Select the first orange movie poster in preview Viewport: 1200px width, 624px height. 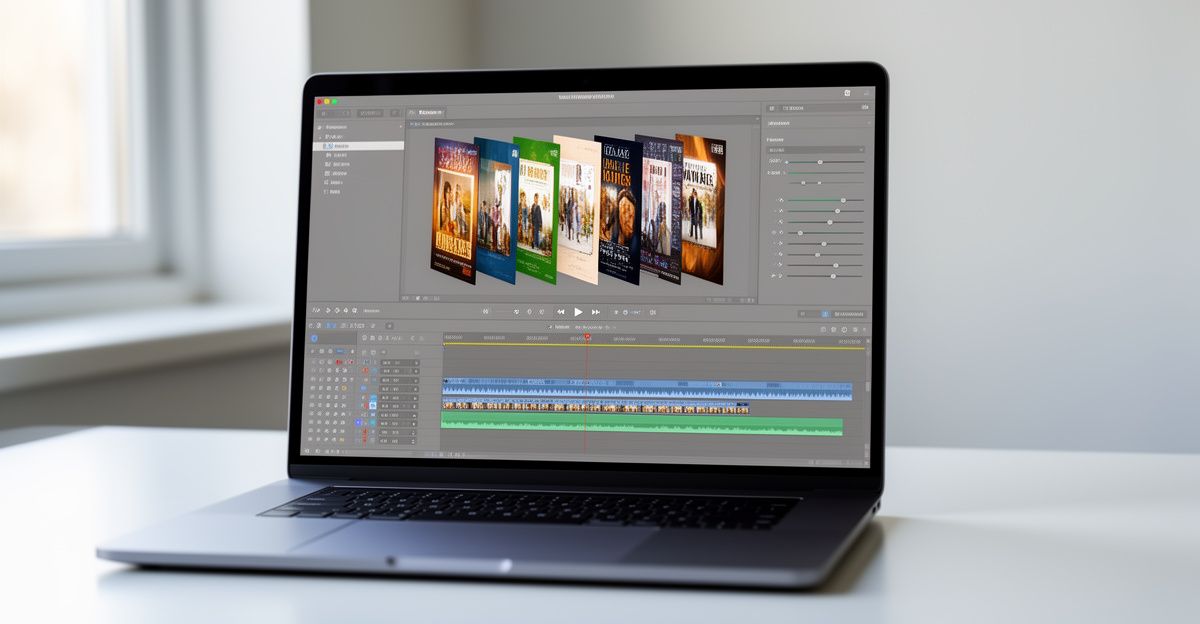(x=455, y=211)
